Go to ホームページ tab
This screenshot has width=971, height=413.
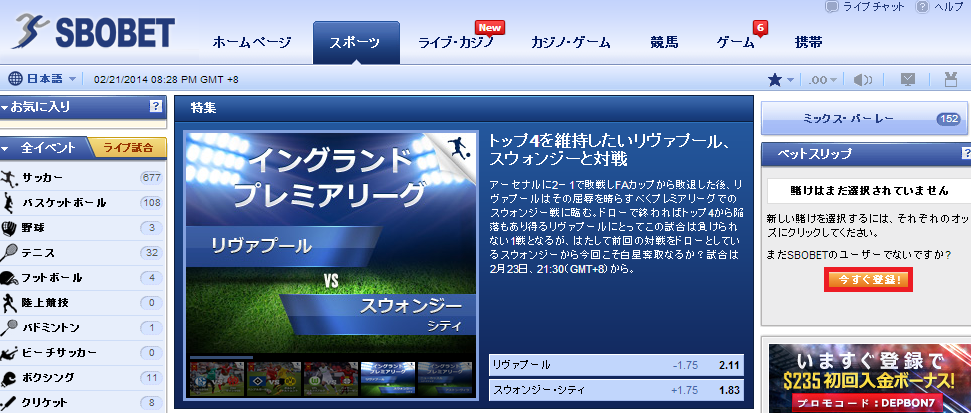[x=251, y=43]
